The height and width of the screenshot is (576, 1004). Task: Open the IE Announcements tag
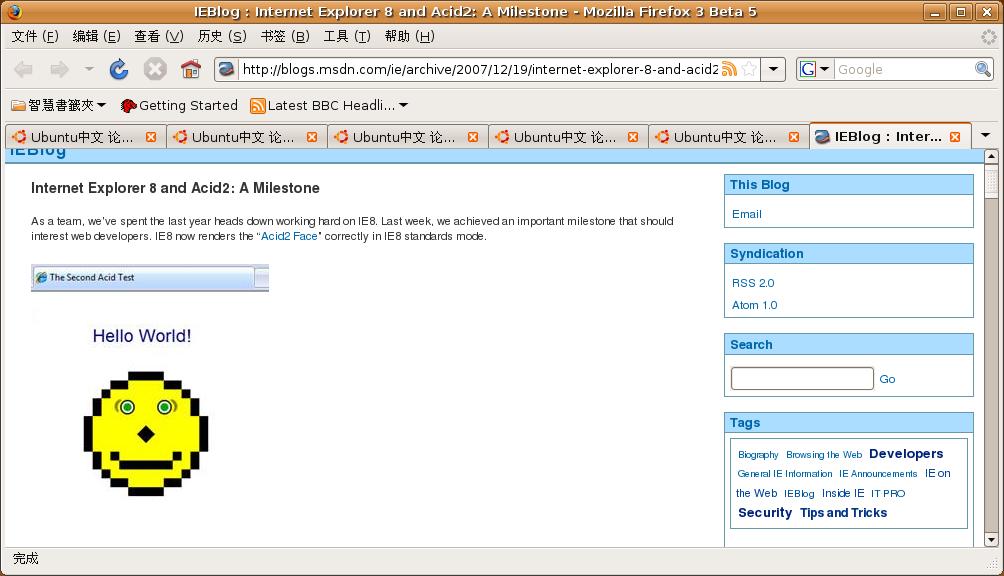878,474
